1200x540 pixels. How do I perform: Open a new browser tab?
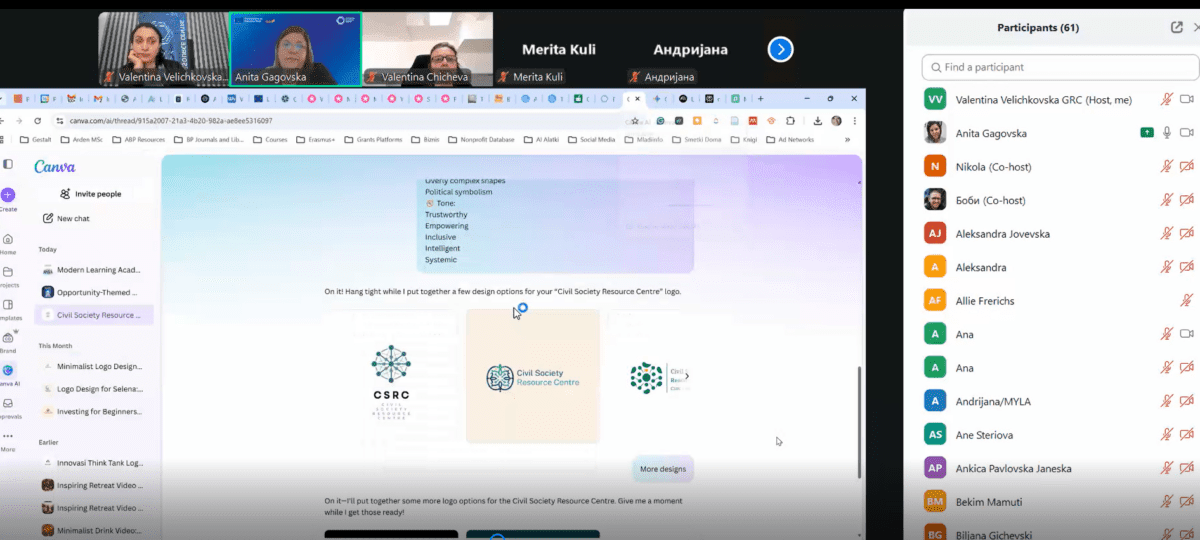tap(761, 99)
